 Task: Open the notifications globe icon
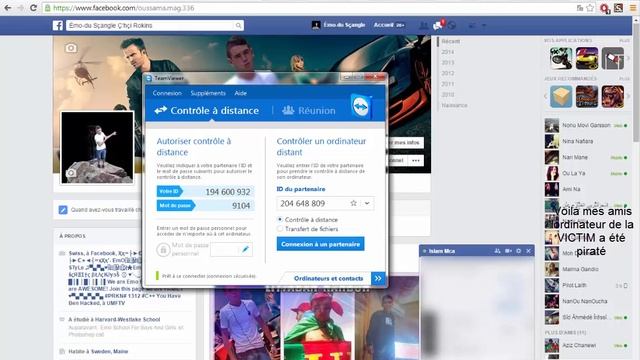click(452, 25)
